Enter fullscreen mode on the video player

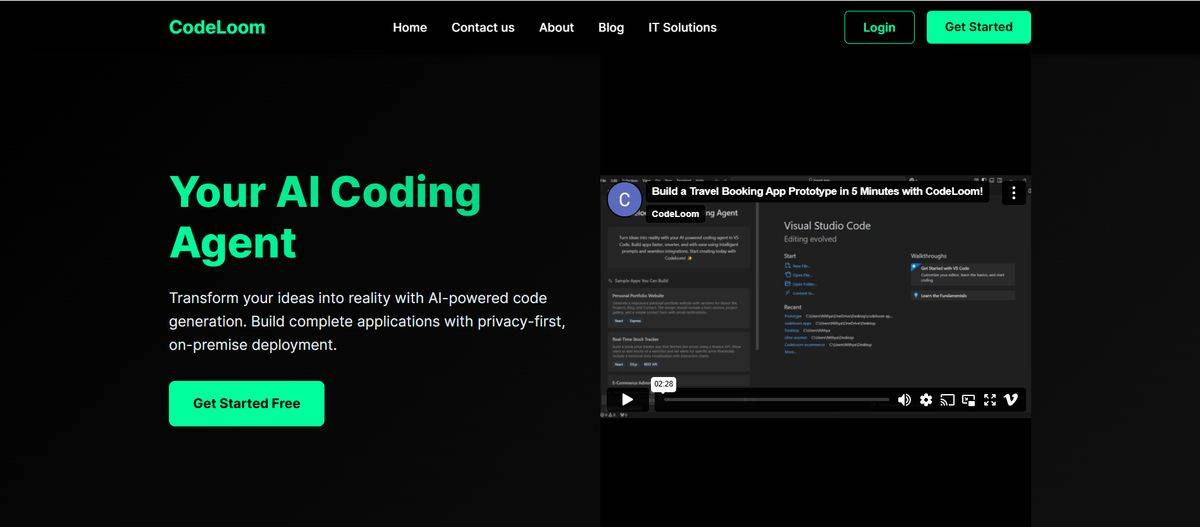click(x=990, y=400)
